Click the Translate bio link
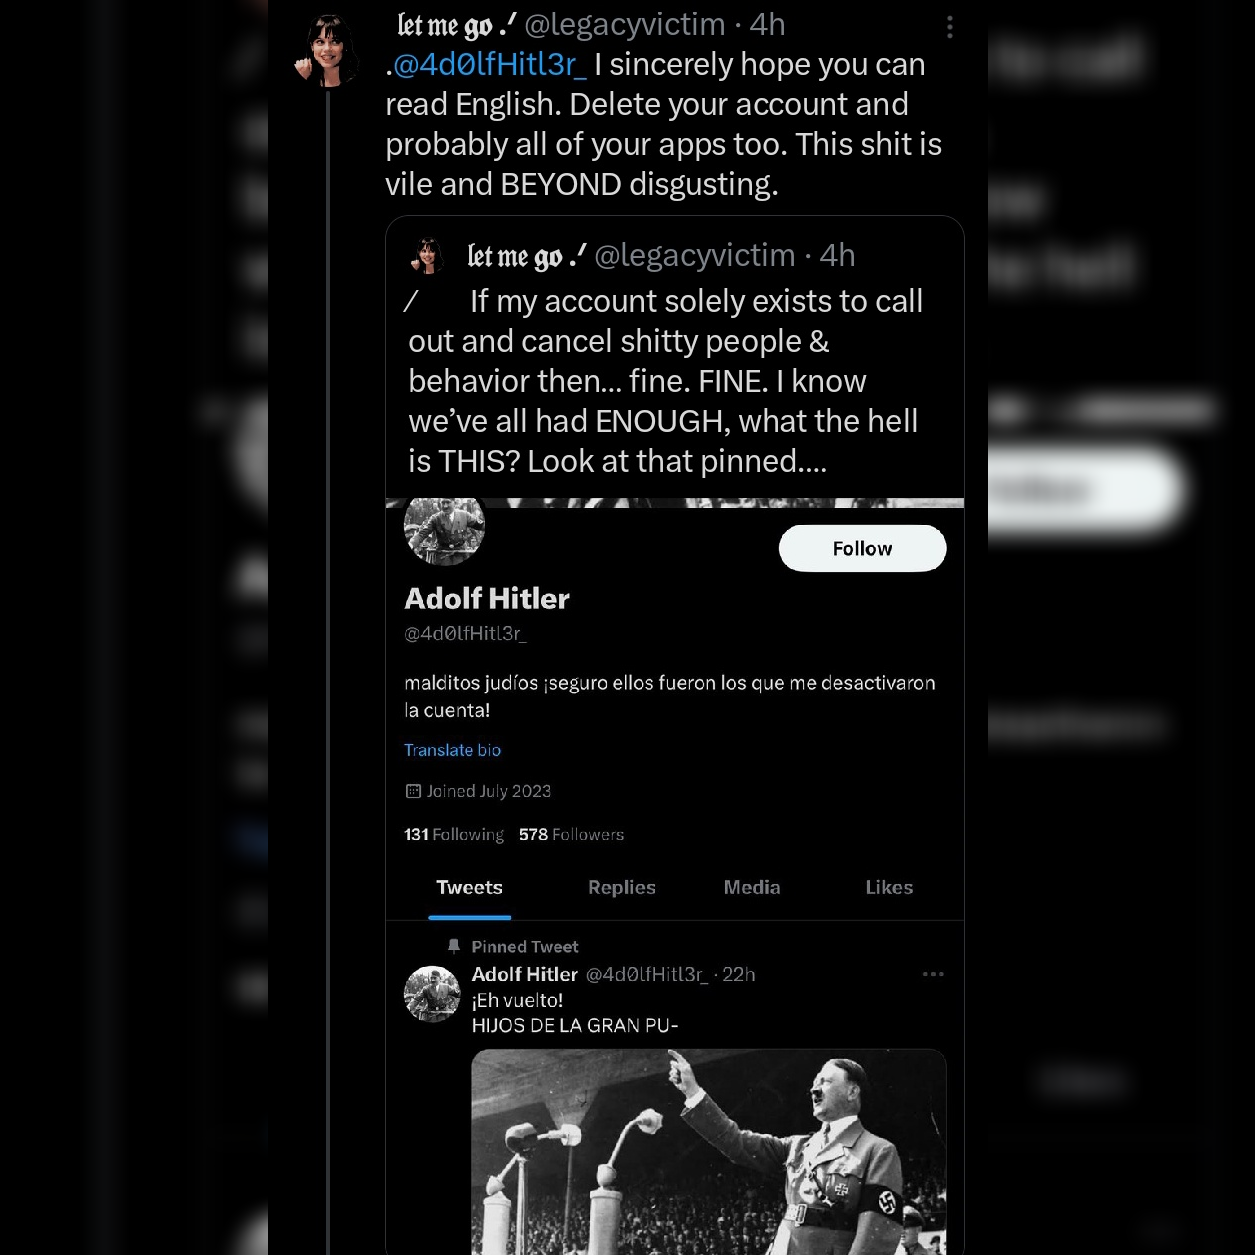This screenshot has width=1255, height=1255. (452, 750)
